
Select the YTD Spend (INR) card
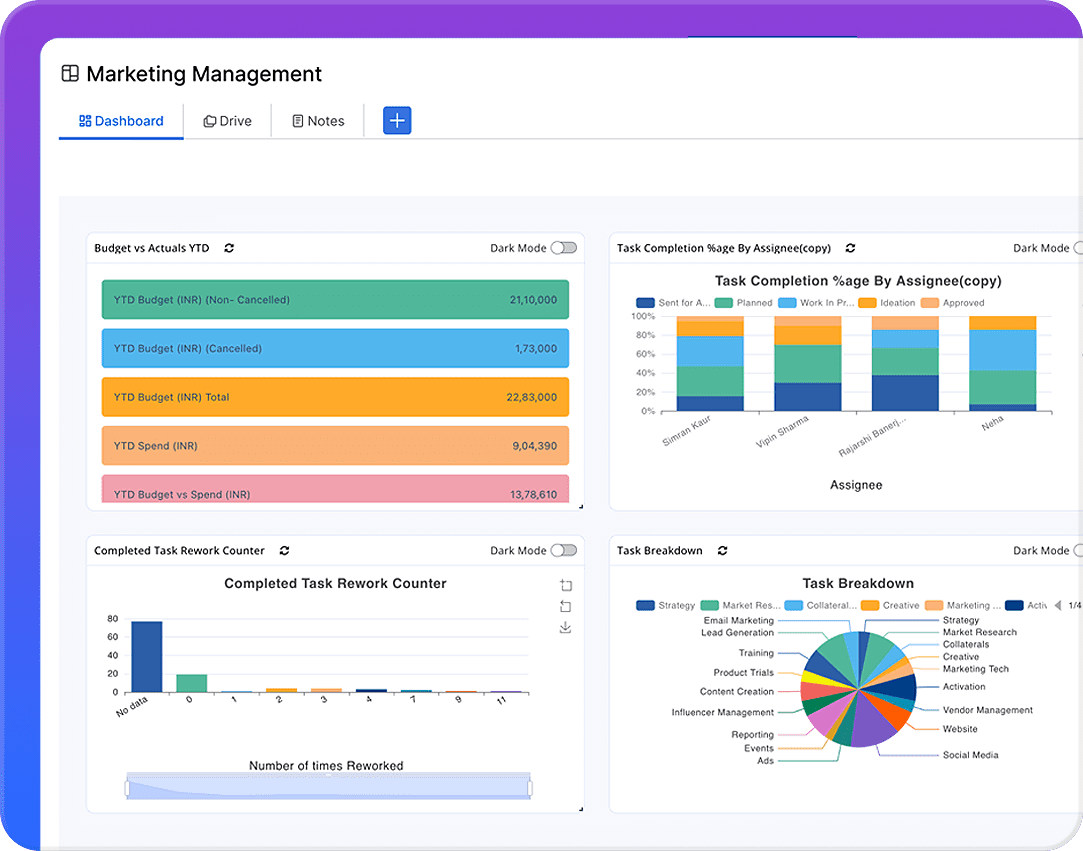(335, 446)
